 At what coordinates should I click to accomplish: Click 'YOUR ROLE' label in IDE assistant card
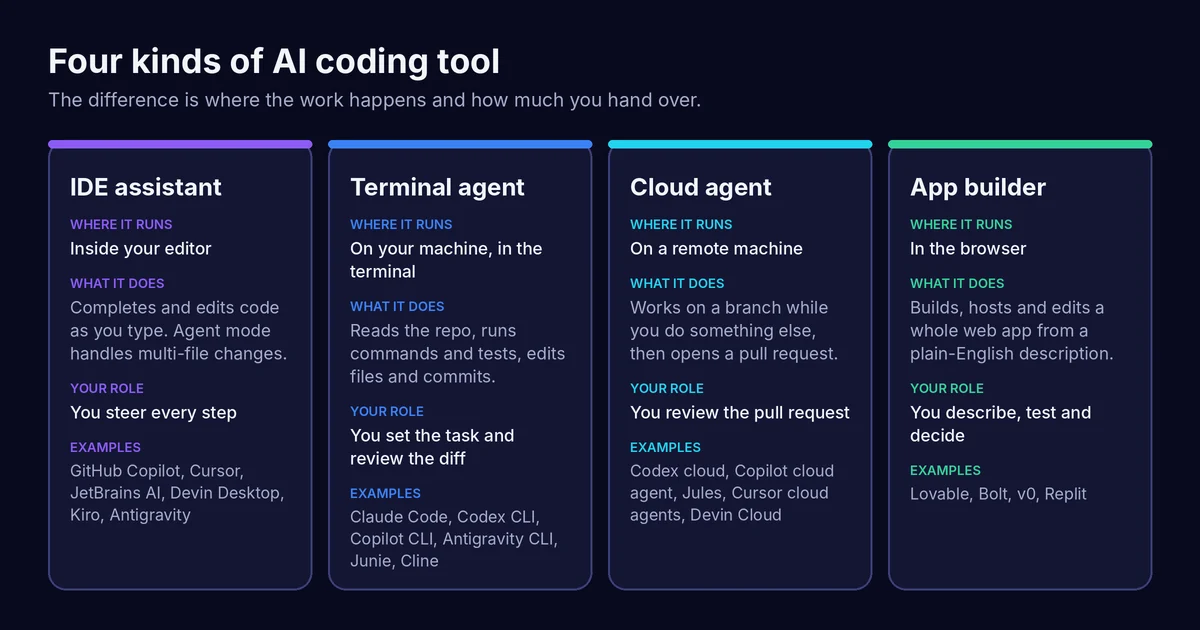[107, 388]
